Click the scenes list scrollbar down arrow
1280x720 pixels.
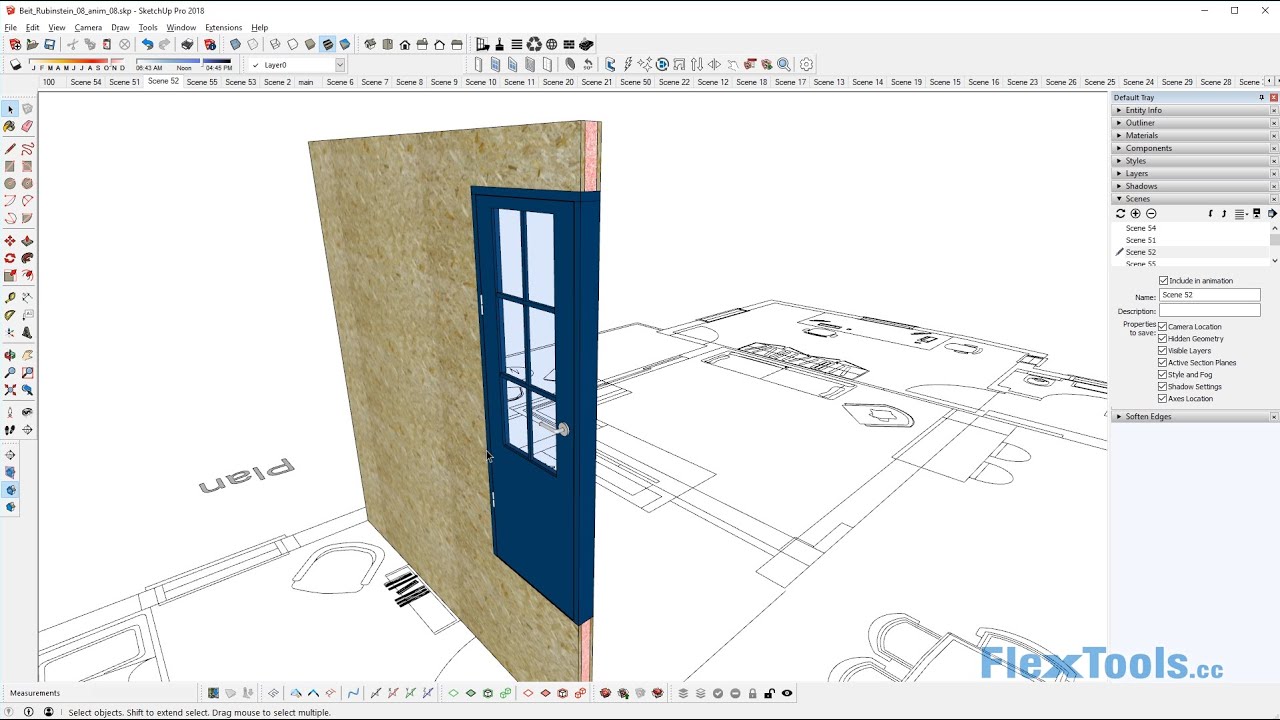pos(1274,260)
